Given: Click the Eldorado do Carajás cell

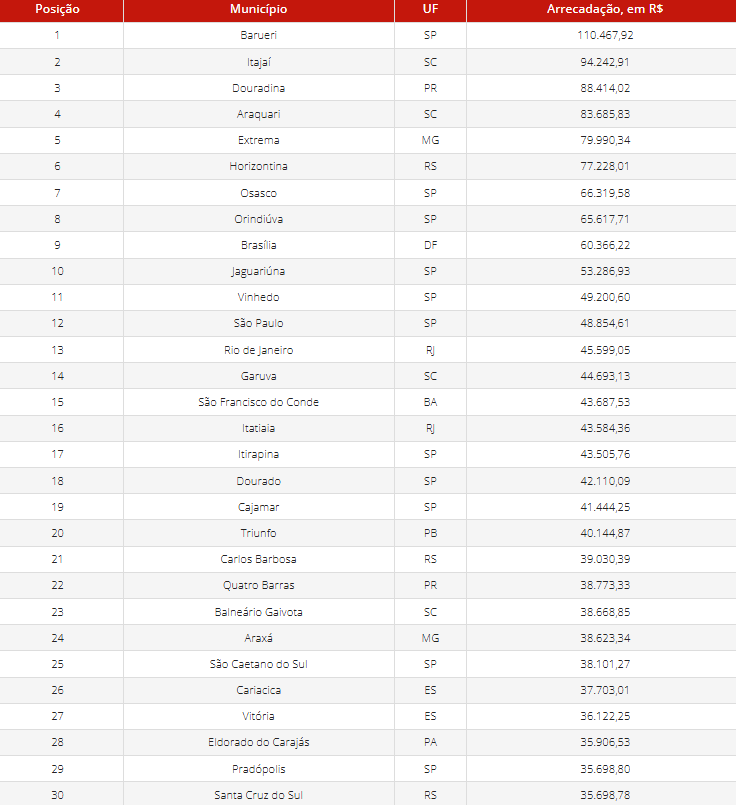Looking at the screenshot, I should point(258,742).
